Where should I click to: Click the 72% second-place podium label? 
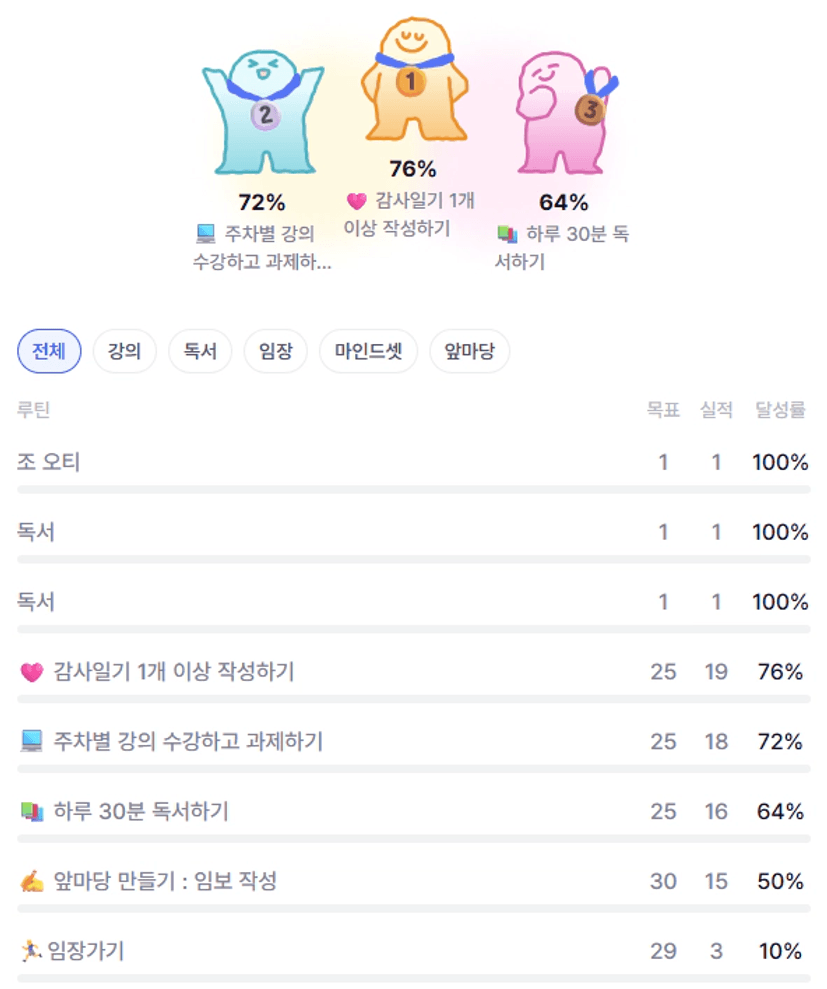coord(262,203)
